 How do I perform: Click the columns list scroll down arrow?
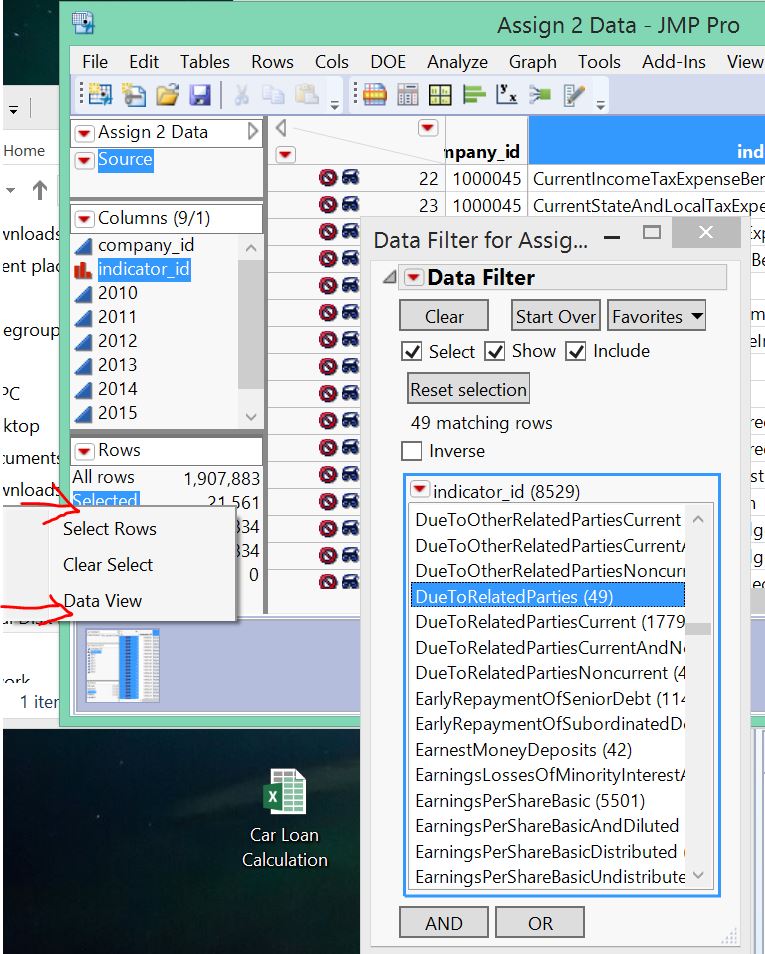[251, 417]
